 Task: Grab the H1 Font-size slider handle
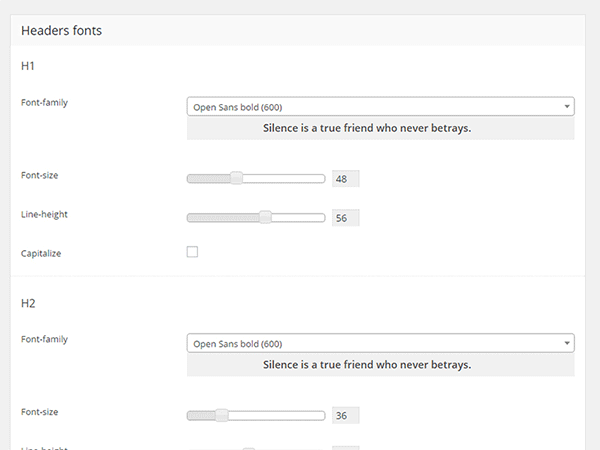click(x=236, y=178)
